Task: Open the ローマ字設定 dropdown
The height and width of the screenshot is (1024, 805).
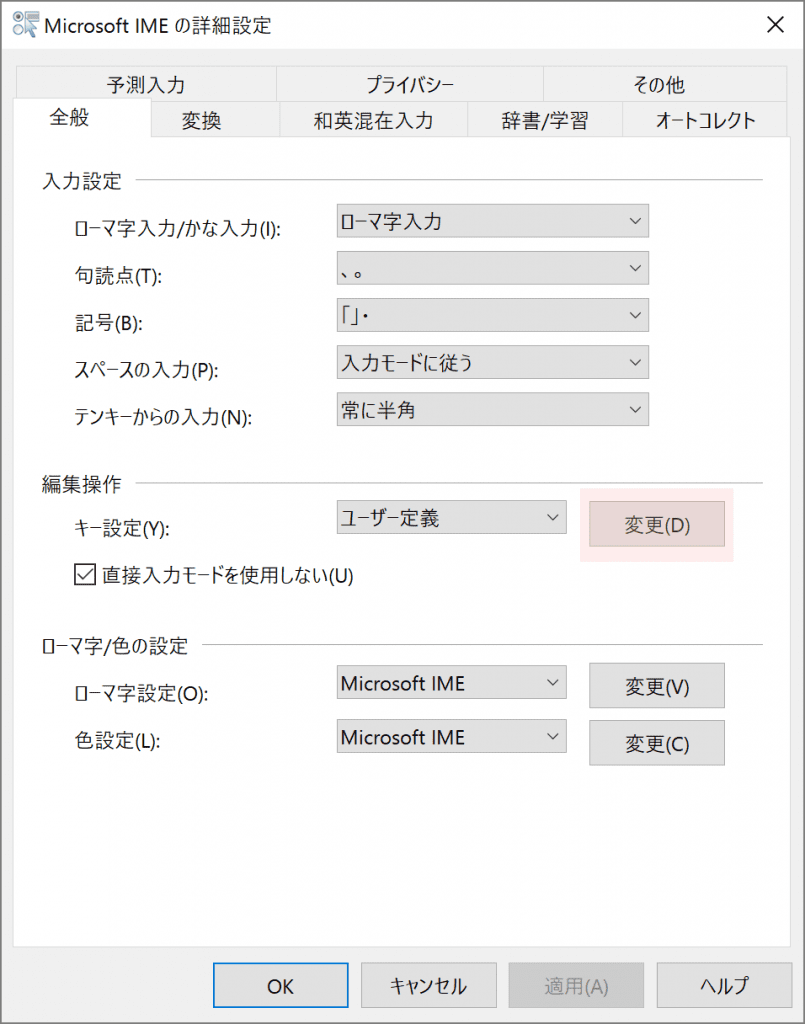Action: click(452, 684)
